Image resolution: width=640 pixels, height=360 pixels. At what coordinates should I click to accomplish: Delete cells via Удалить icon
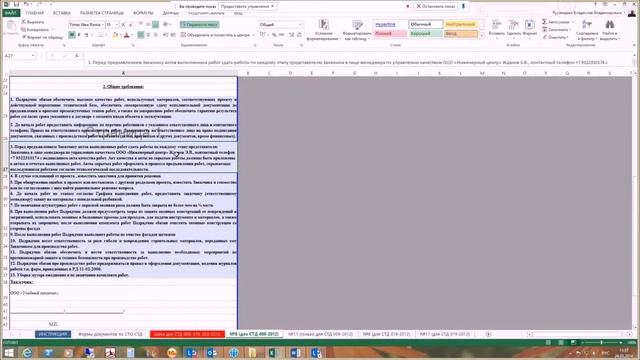point(513,29)
